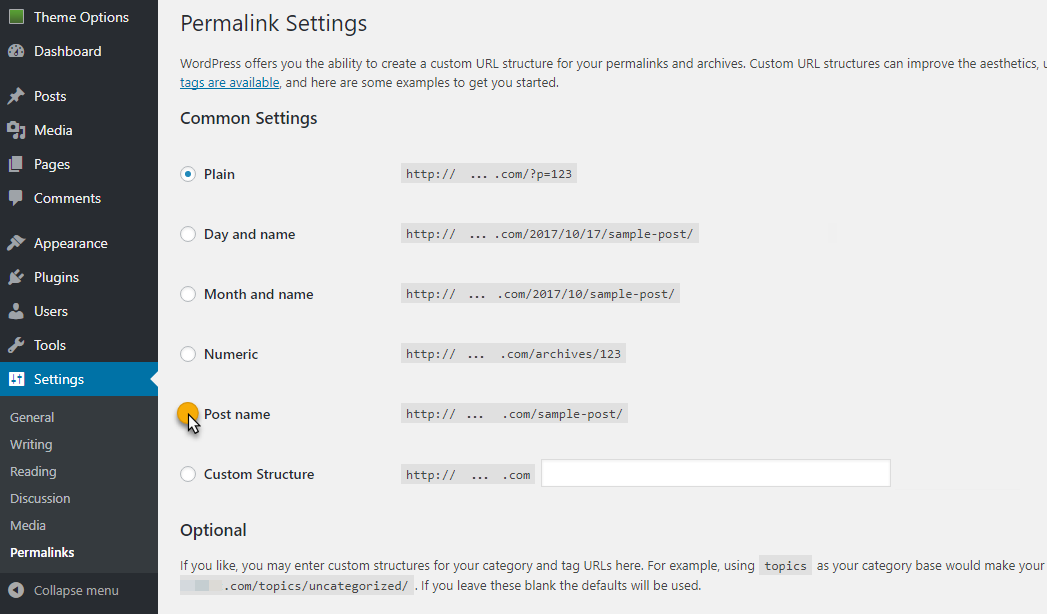Switch to Discussion settings
The height and width of the screenshot is (614, 1047).
click(40, 498)
